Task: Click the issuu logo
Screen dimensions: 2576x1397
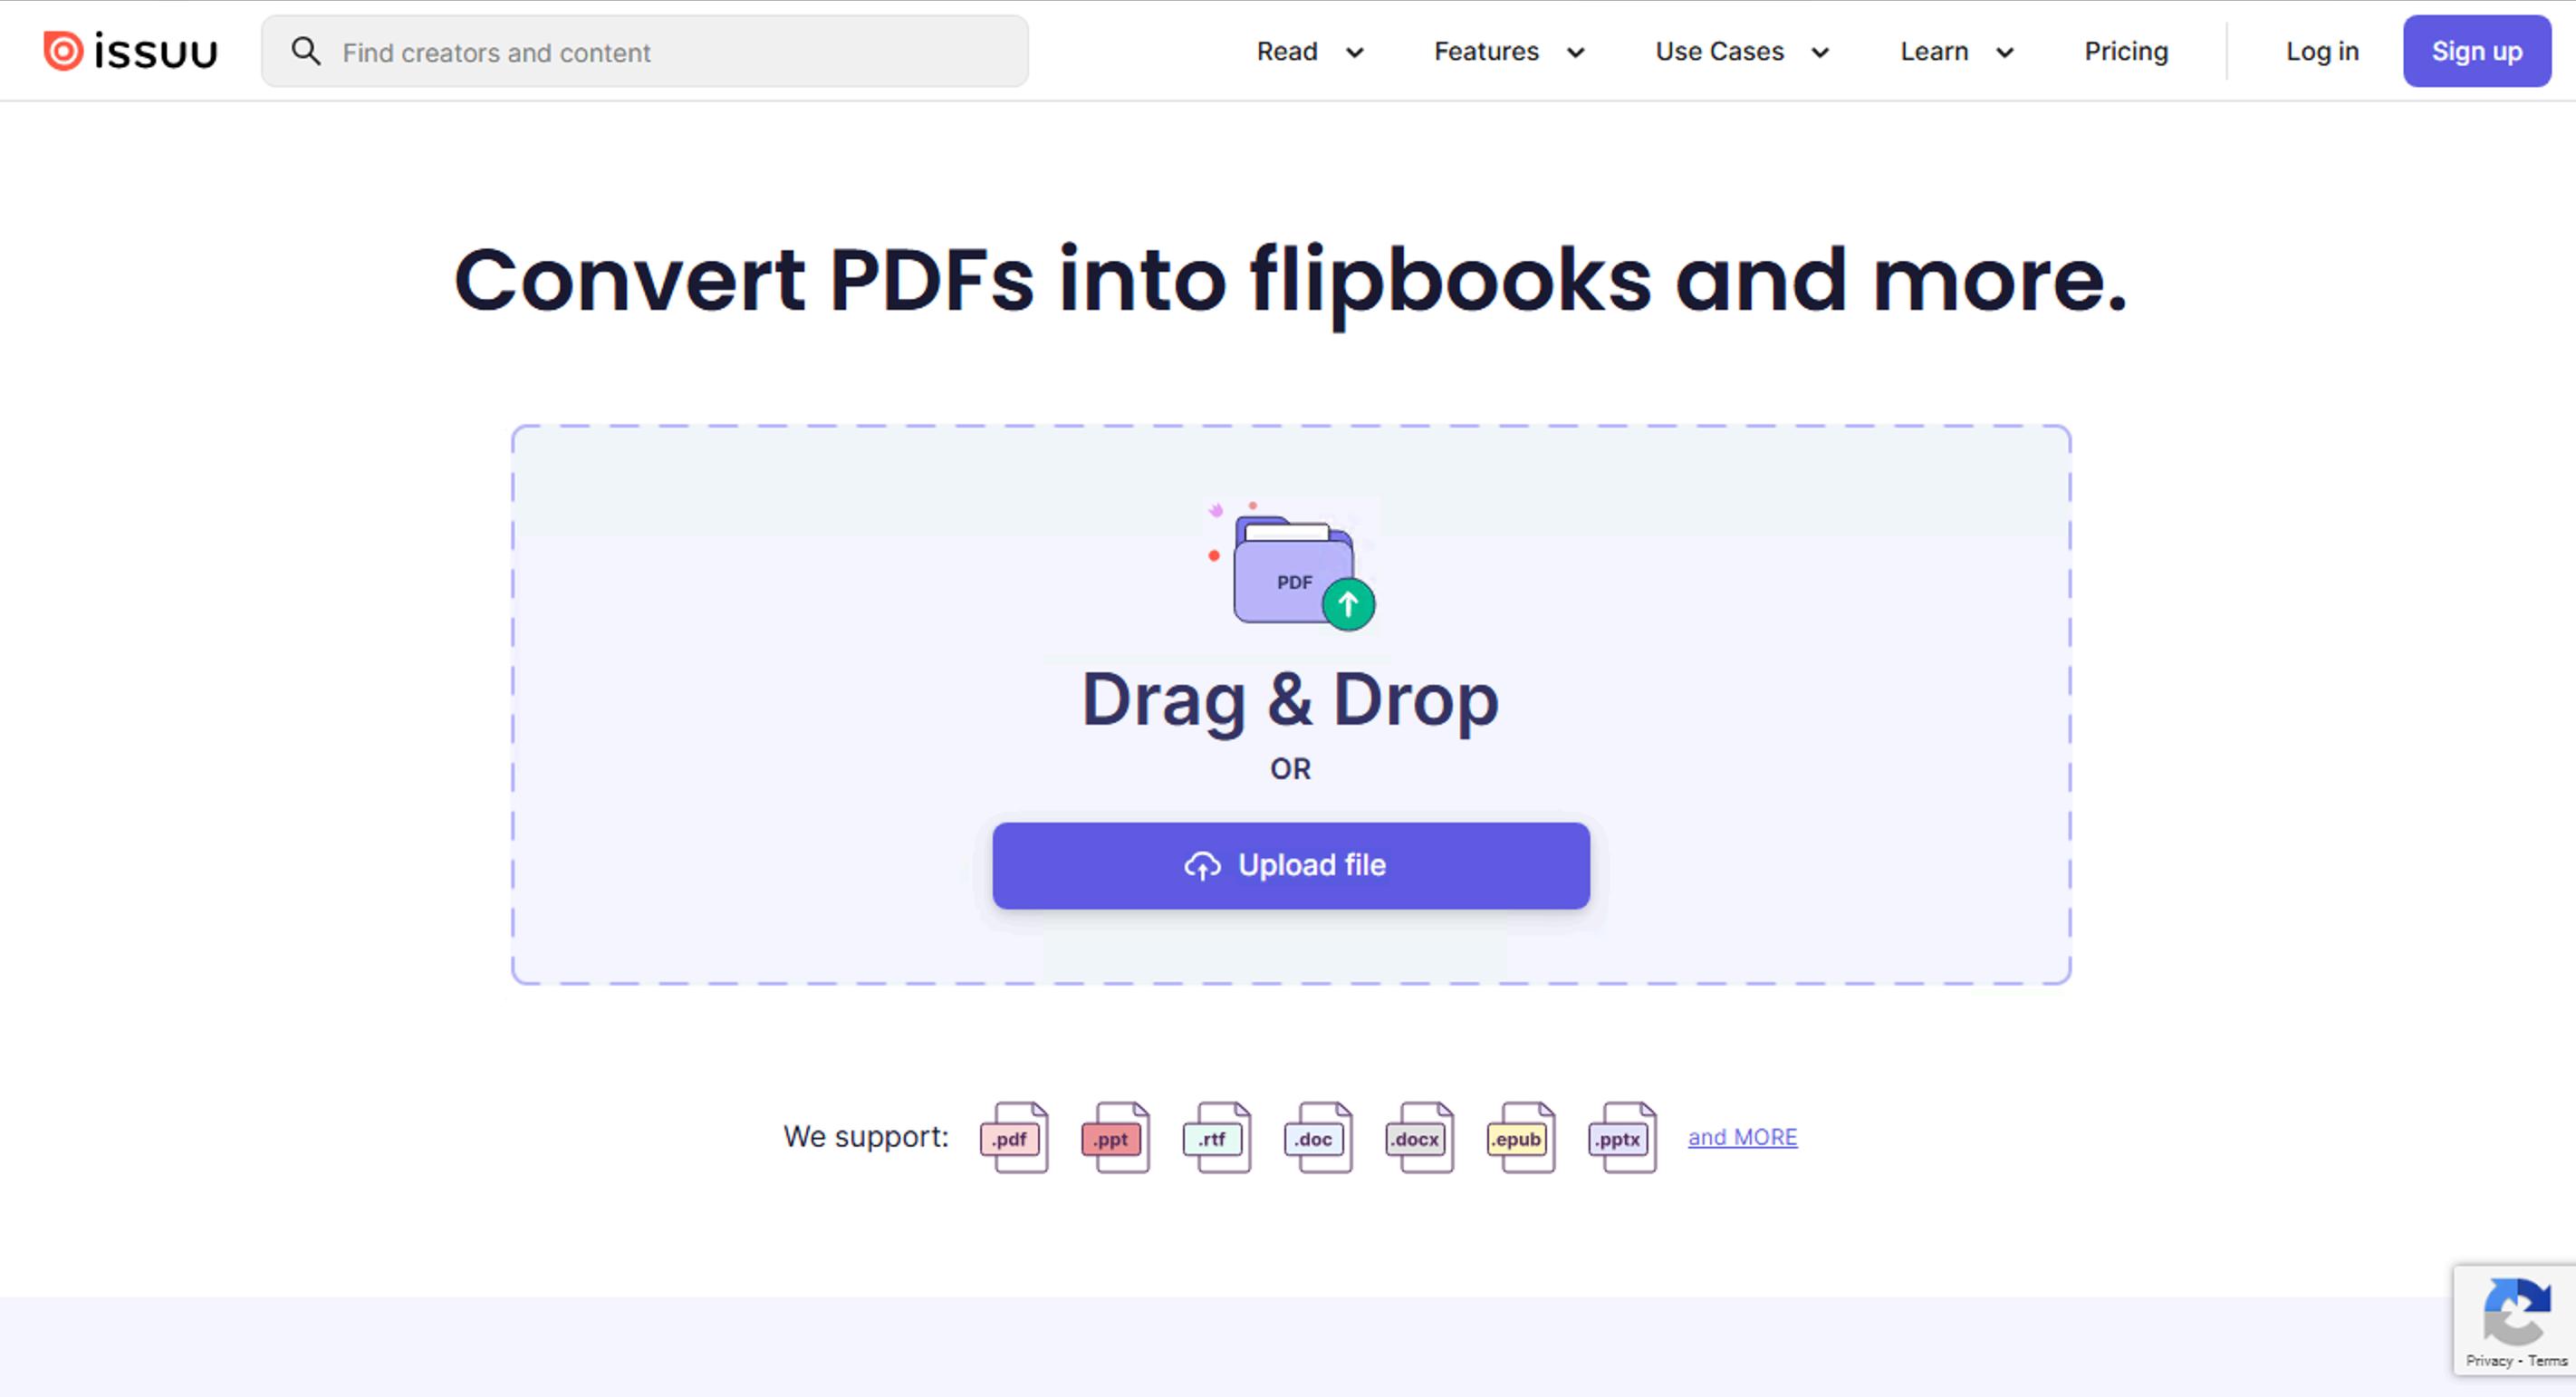Action: (x=130, y=51)
